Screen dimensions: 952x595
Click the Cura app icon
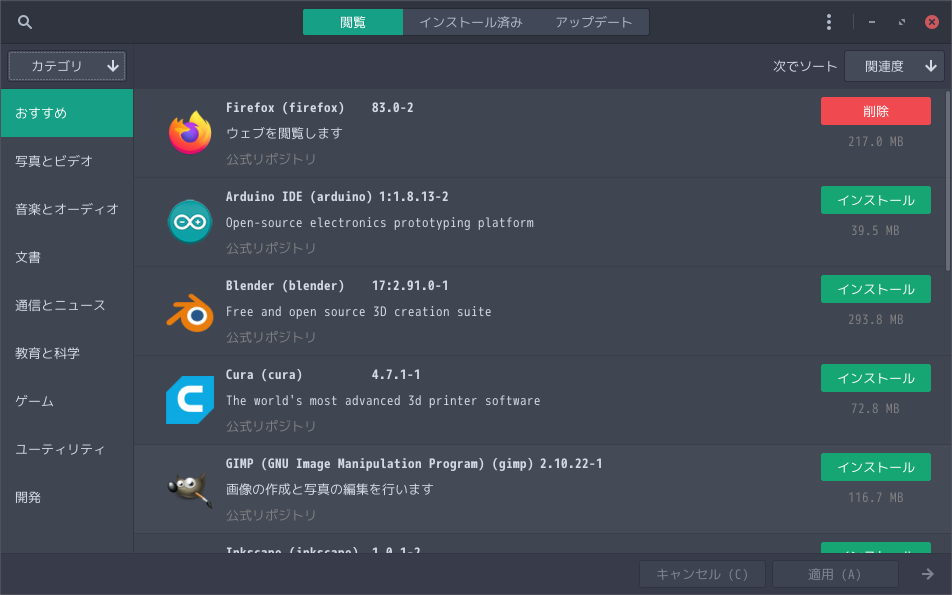tap(190, 400)
